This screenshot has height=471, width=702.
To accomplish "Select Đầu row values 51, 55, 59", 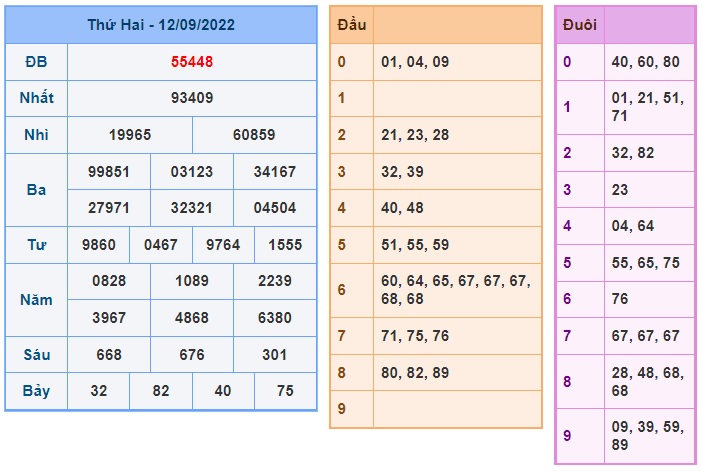I will point(415,245).
